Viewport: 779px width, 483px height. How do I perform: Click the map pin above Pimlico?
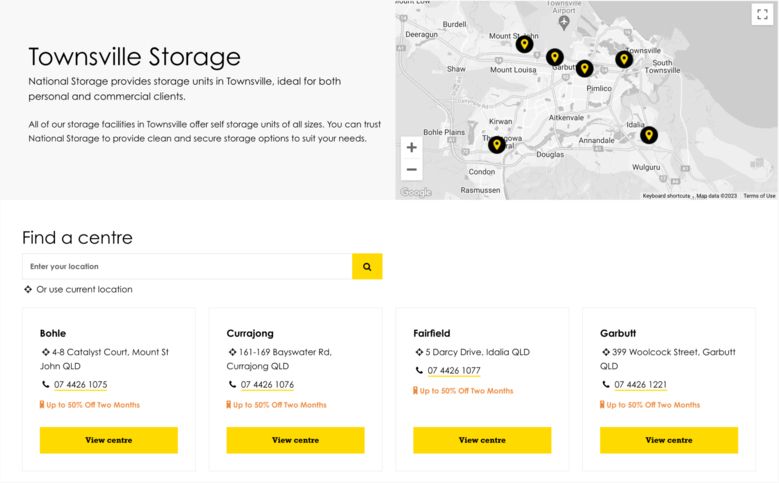pos(585,68)
